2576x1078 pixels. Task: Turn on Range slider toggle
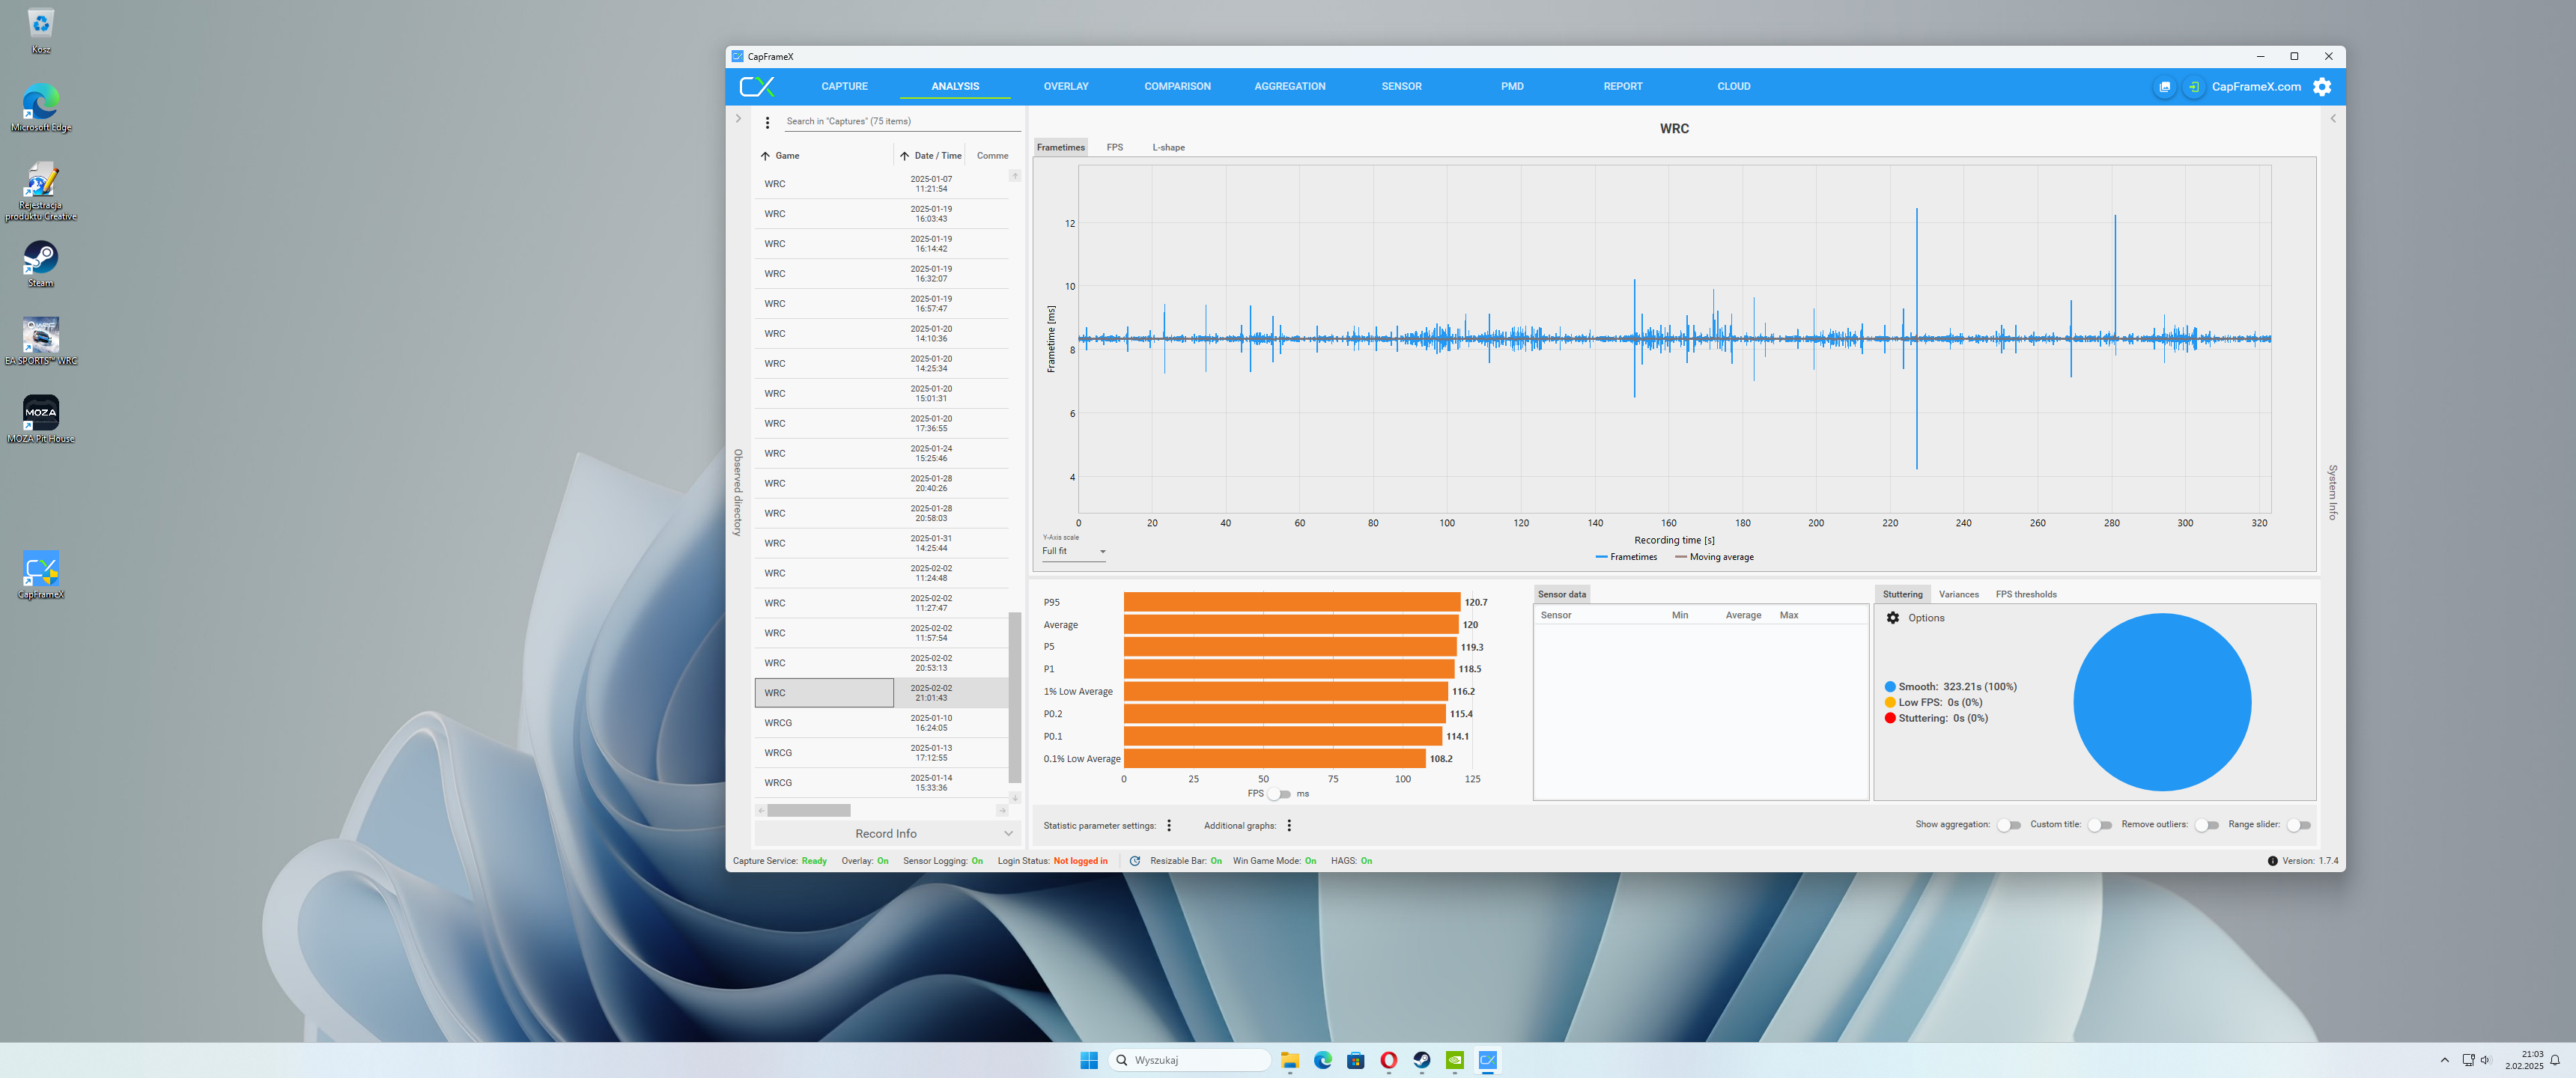point(2299,825)
